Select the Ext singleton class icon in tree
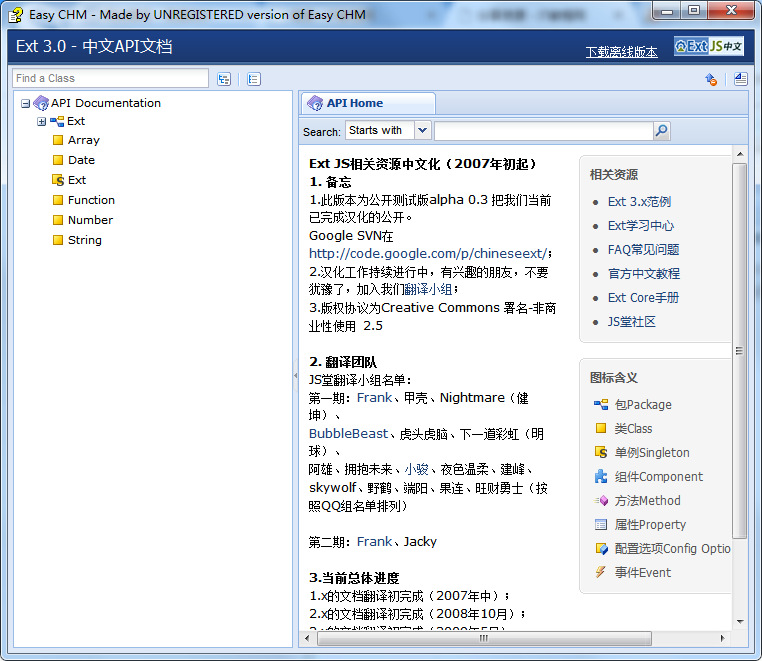Screen dimensions: 762x661 click(58, 180)
